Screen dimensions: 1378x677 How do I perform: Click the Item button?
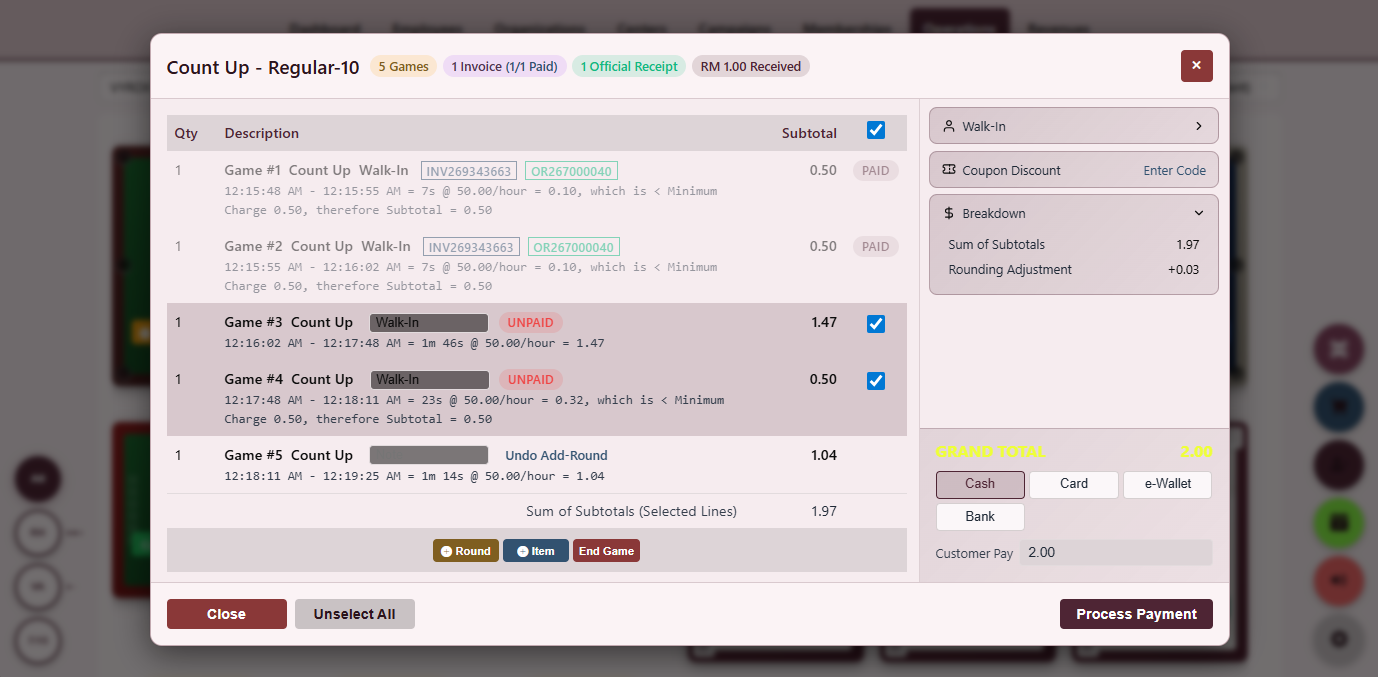536,551
